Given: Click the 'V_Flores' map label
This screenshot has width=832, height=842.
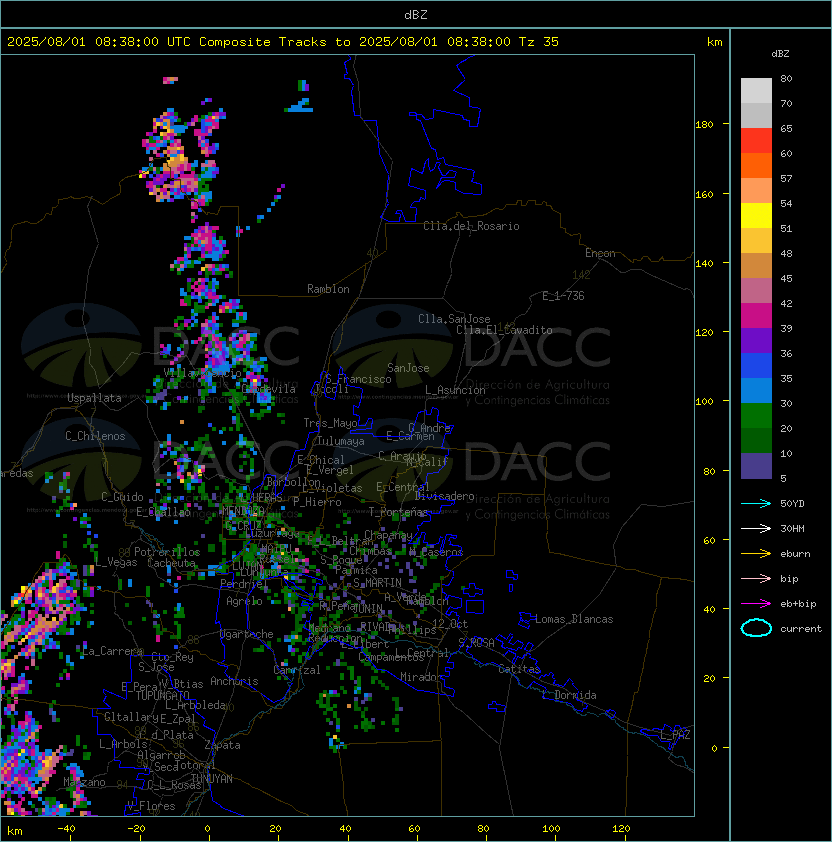Looking at the screenshot, I should coord(151,806).
